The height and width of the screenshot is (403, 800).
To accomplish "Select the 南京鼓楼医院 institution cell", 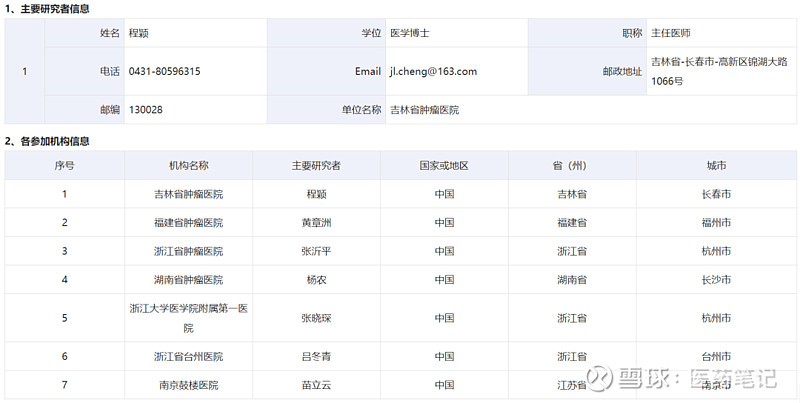I will (189, 384).
